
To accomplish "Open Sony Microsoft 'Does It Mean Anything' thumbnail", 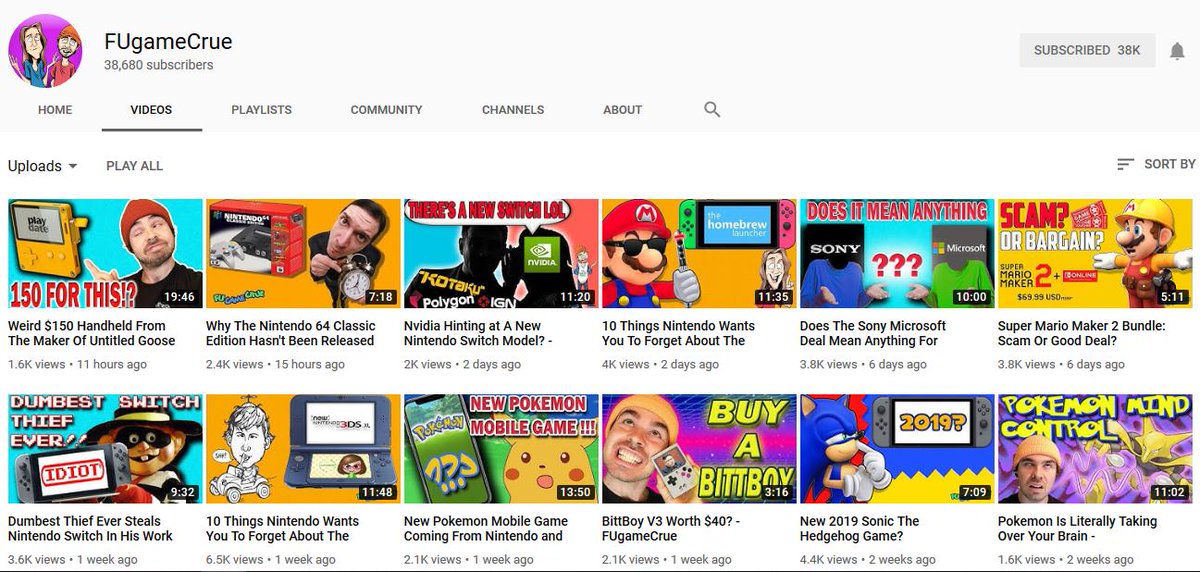I will click(x=897, y=253).
